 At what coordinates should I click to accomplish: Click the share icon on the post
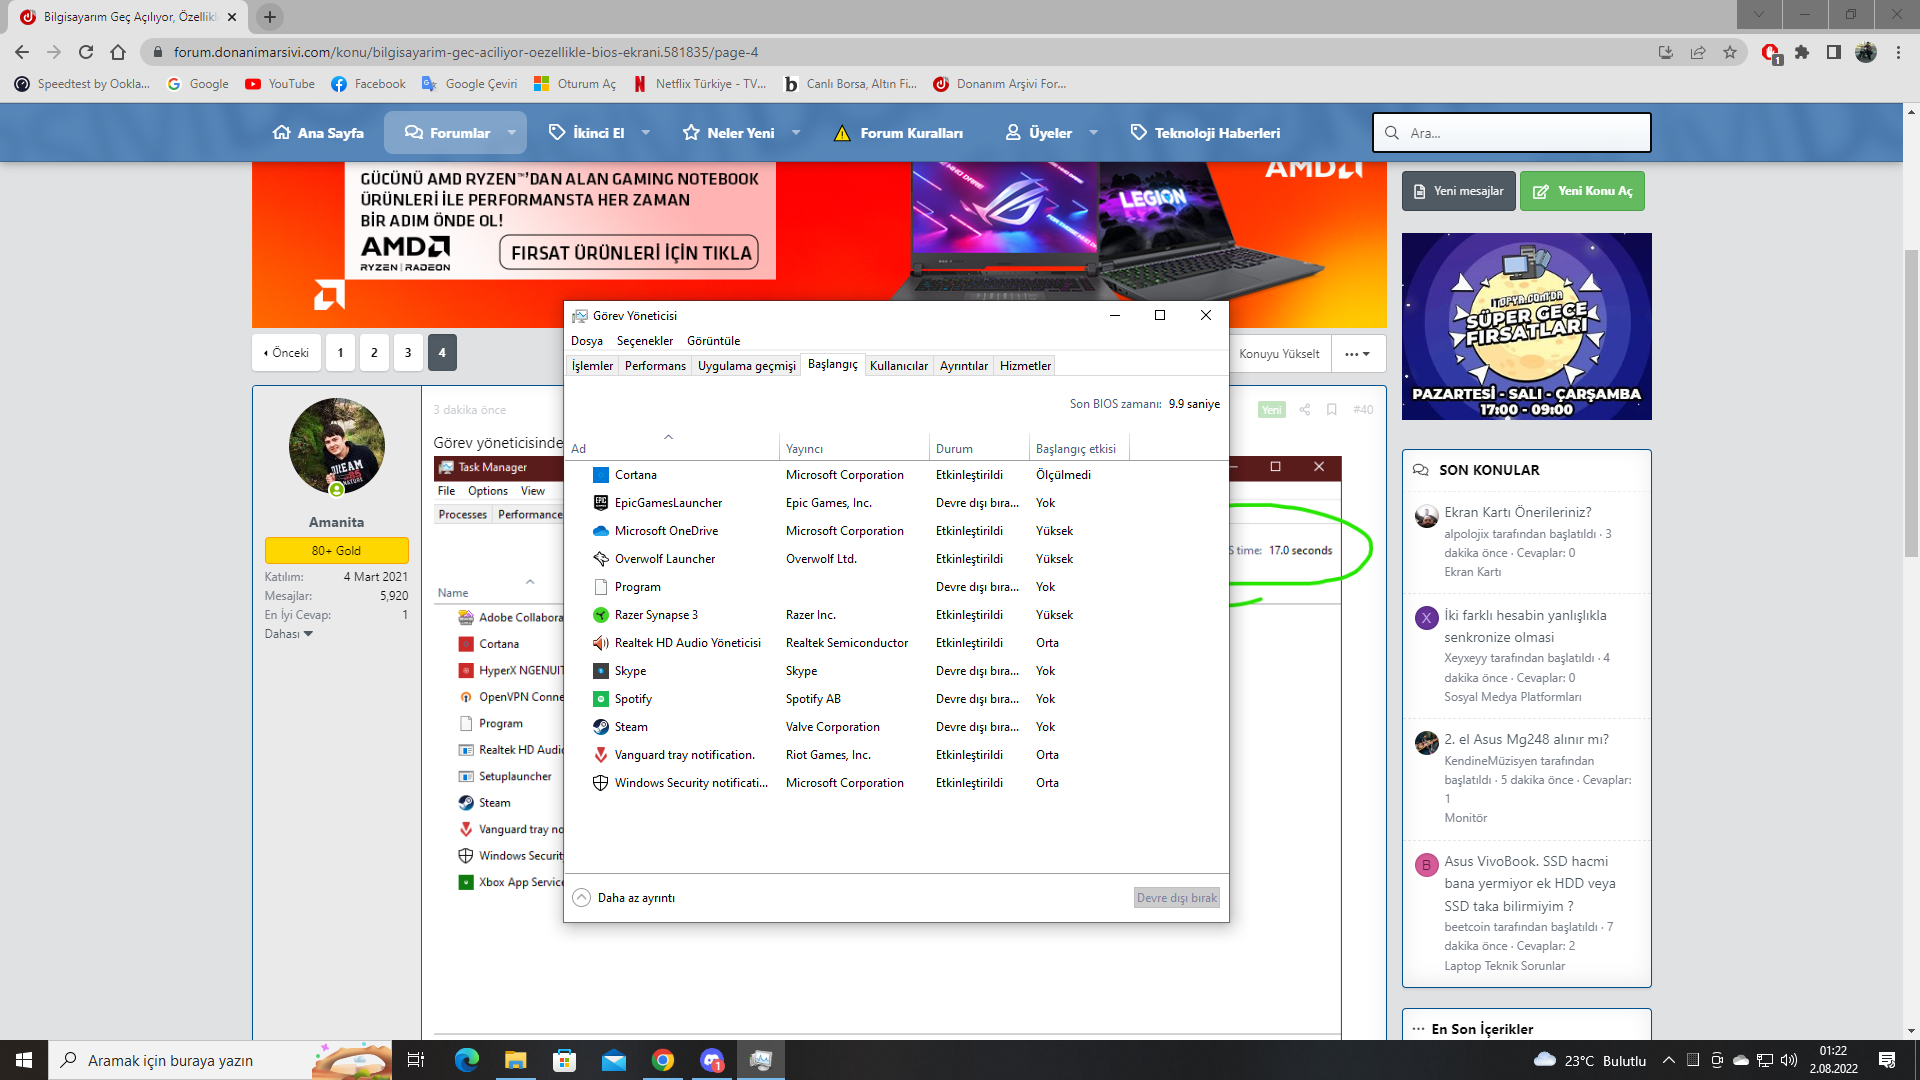(1304, 410)
